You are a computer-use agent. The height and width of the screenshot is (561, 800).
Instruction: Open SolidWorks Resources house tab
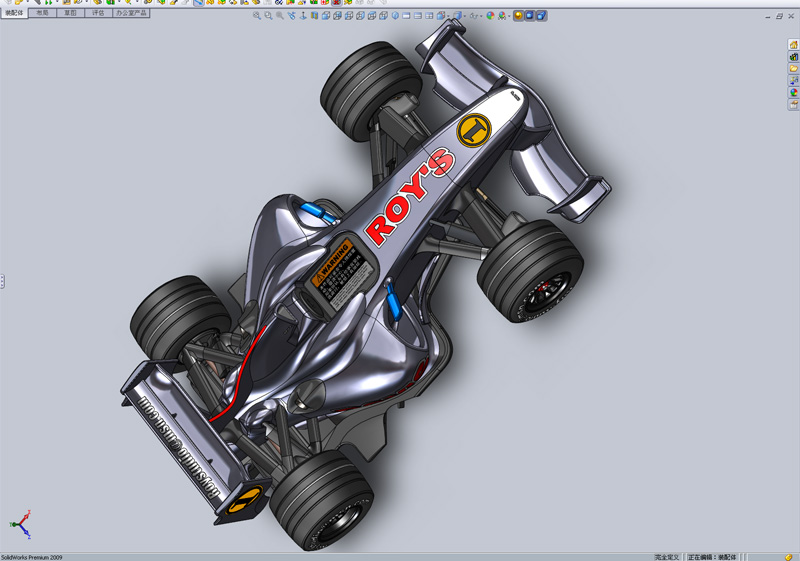point(793,45)
